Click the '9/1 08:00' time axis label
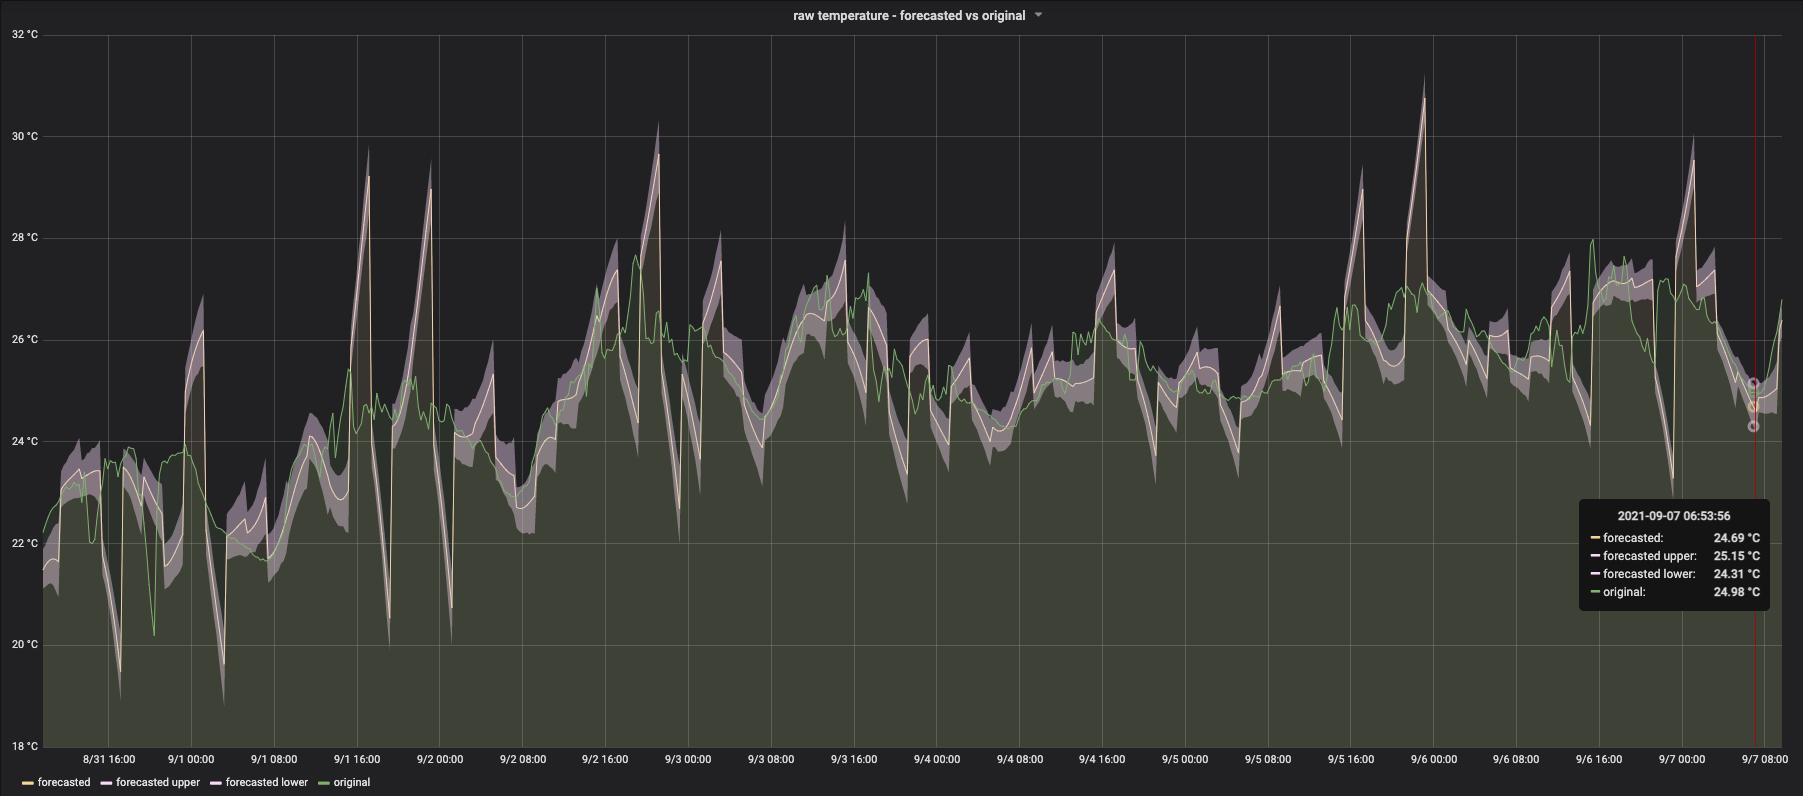Image resolution: width=1803 pixels, height=796 pixels. click(x=274, y=760)
